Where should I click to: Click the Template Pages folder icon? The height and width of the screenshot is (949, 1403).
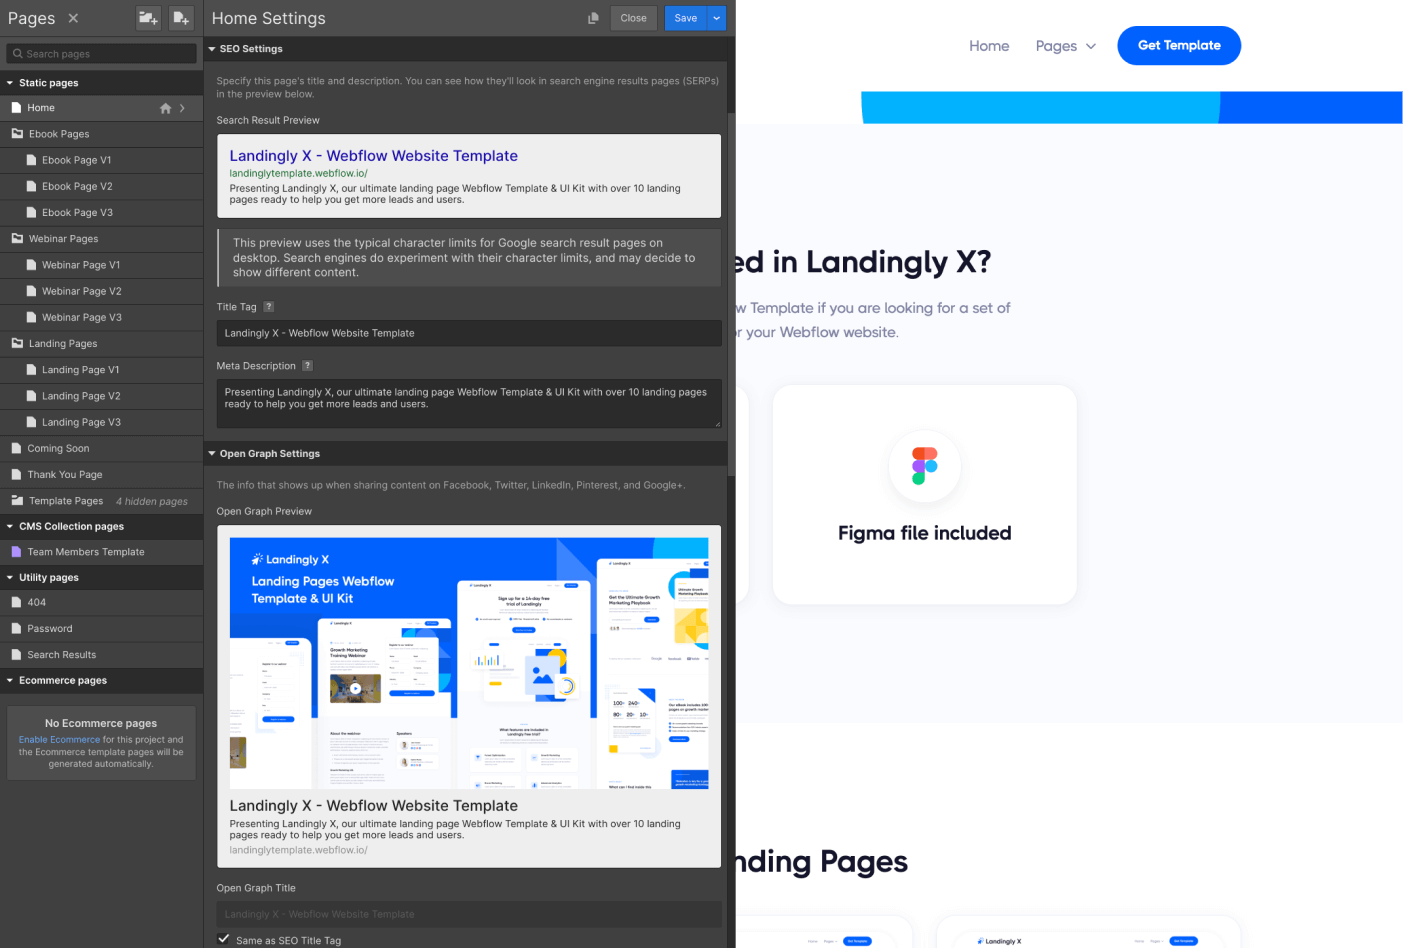[17, 501]
